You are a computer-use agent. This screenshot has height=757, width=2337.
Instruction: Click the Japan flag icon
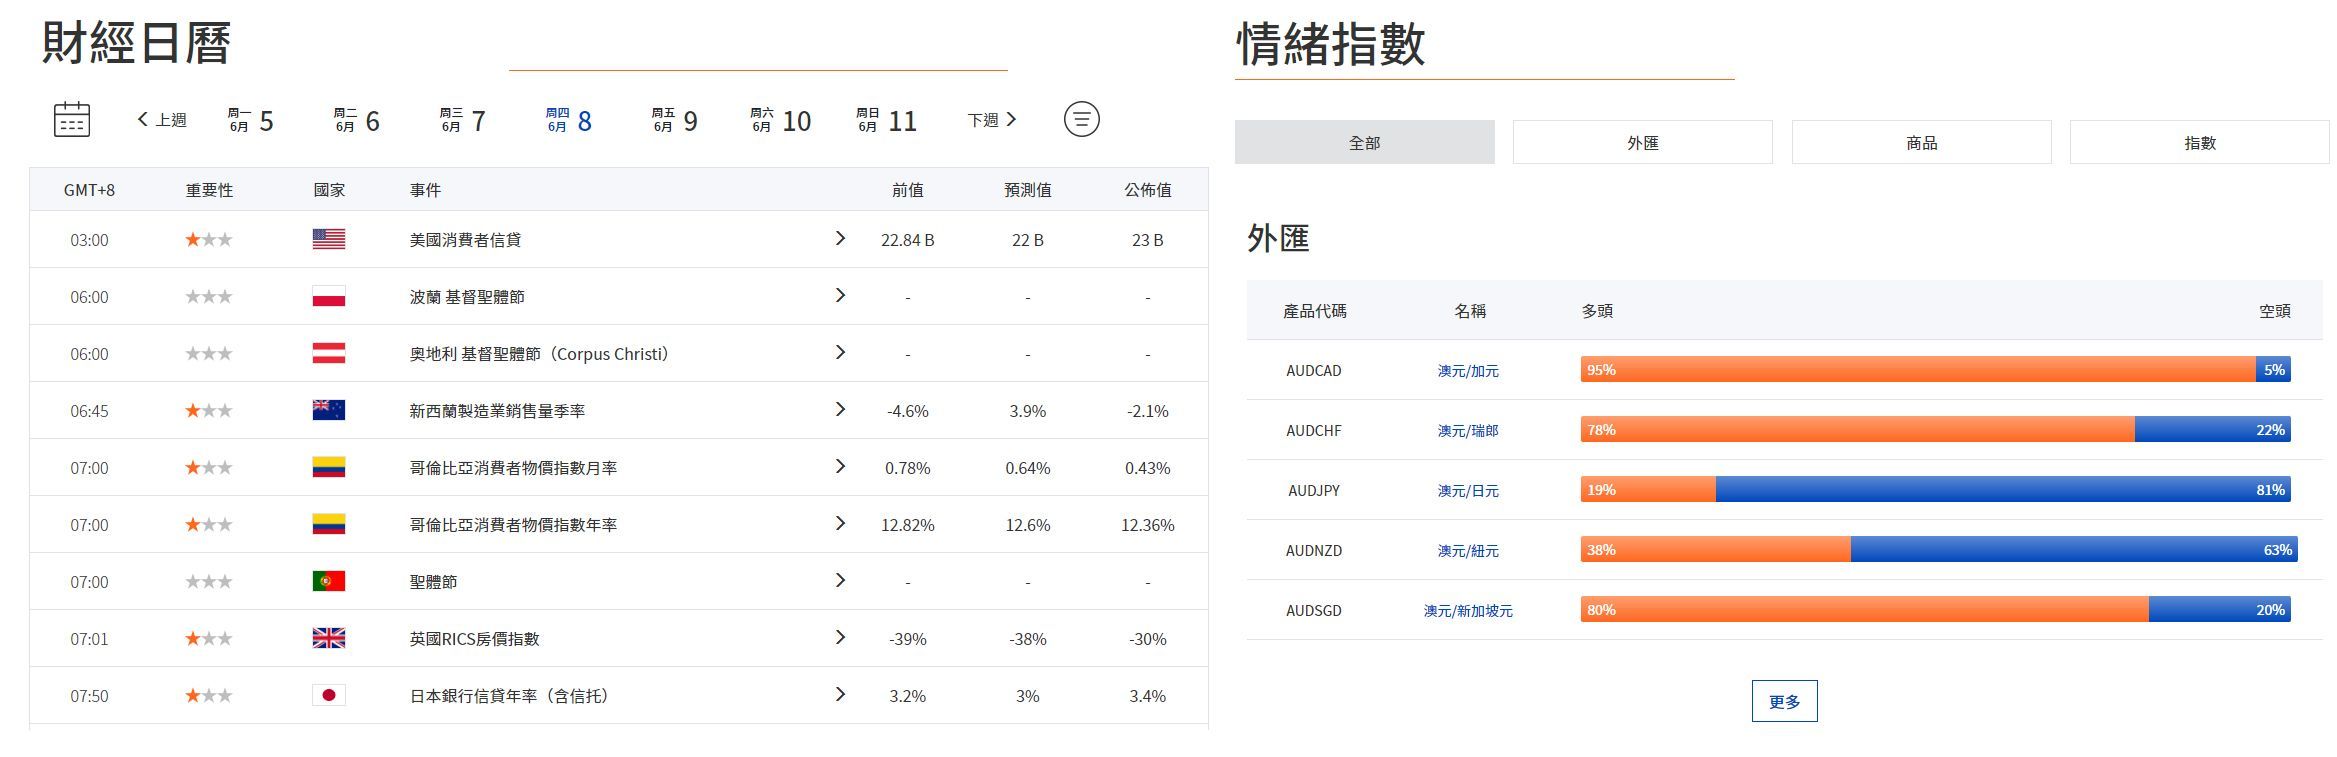(x=328, y=695)
